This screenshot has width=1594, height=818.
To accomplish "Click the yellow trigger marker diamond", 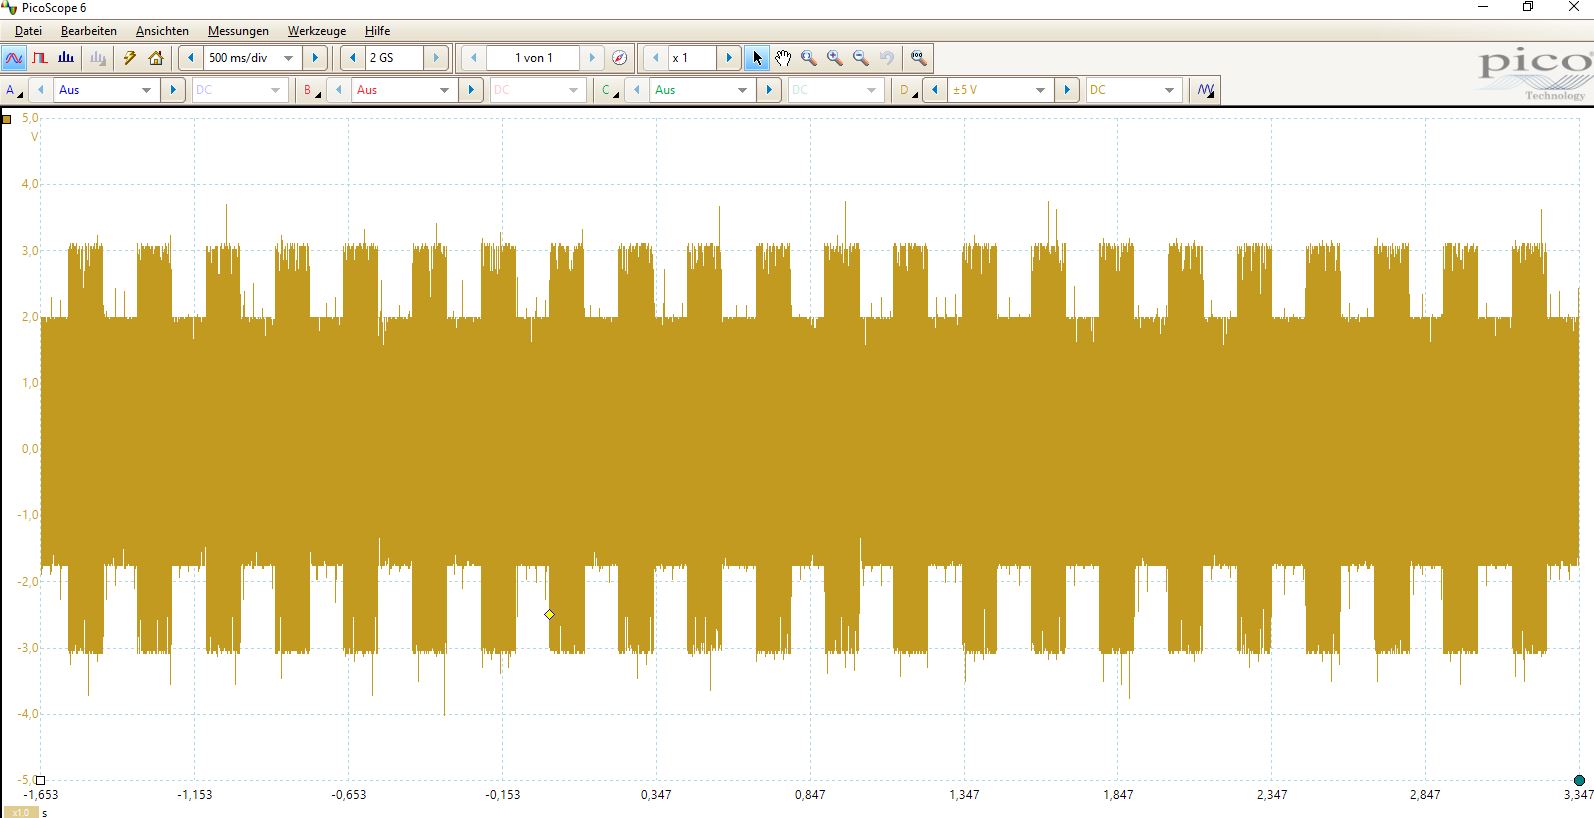I will coord(549,614).
